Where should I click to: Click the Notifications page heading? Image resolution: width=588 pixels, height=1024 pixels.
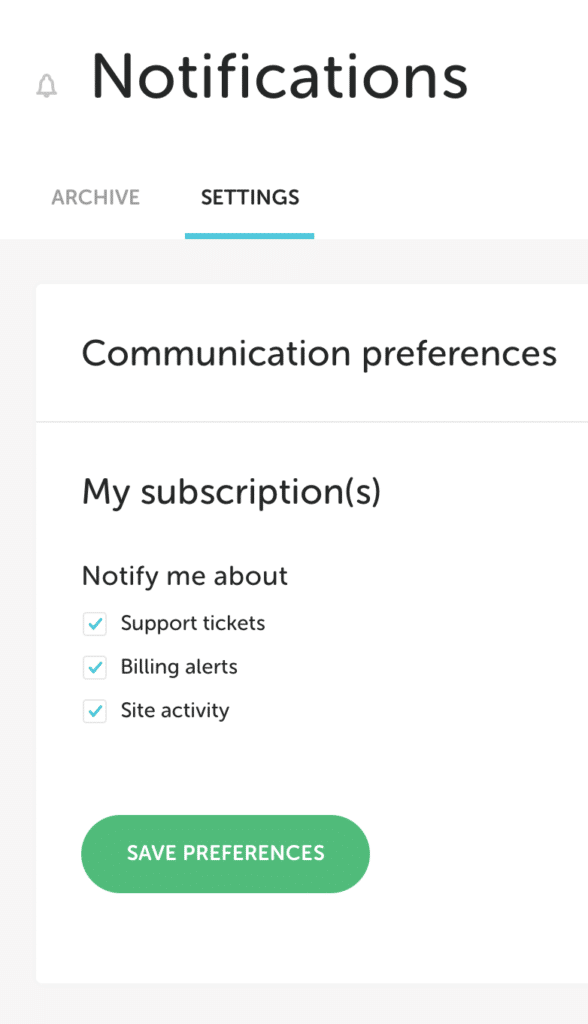click(x=278, y=77)
